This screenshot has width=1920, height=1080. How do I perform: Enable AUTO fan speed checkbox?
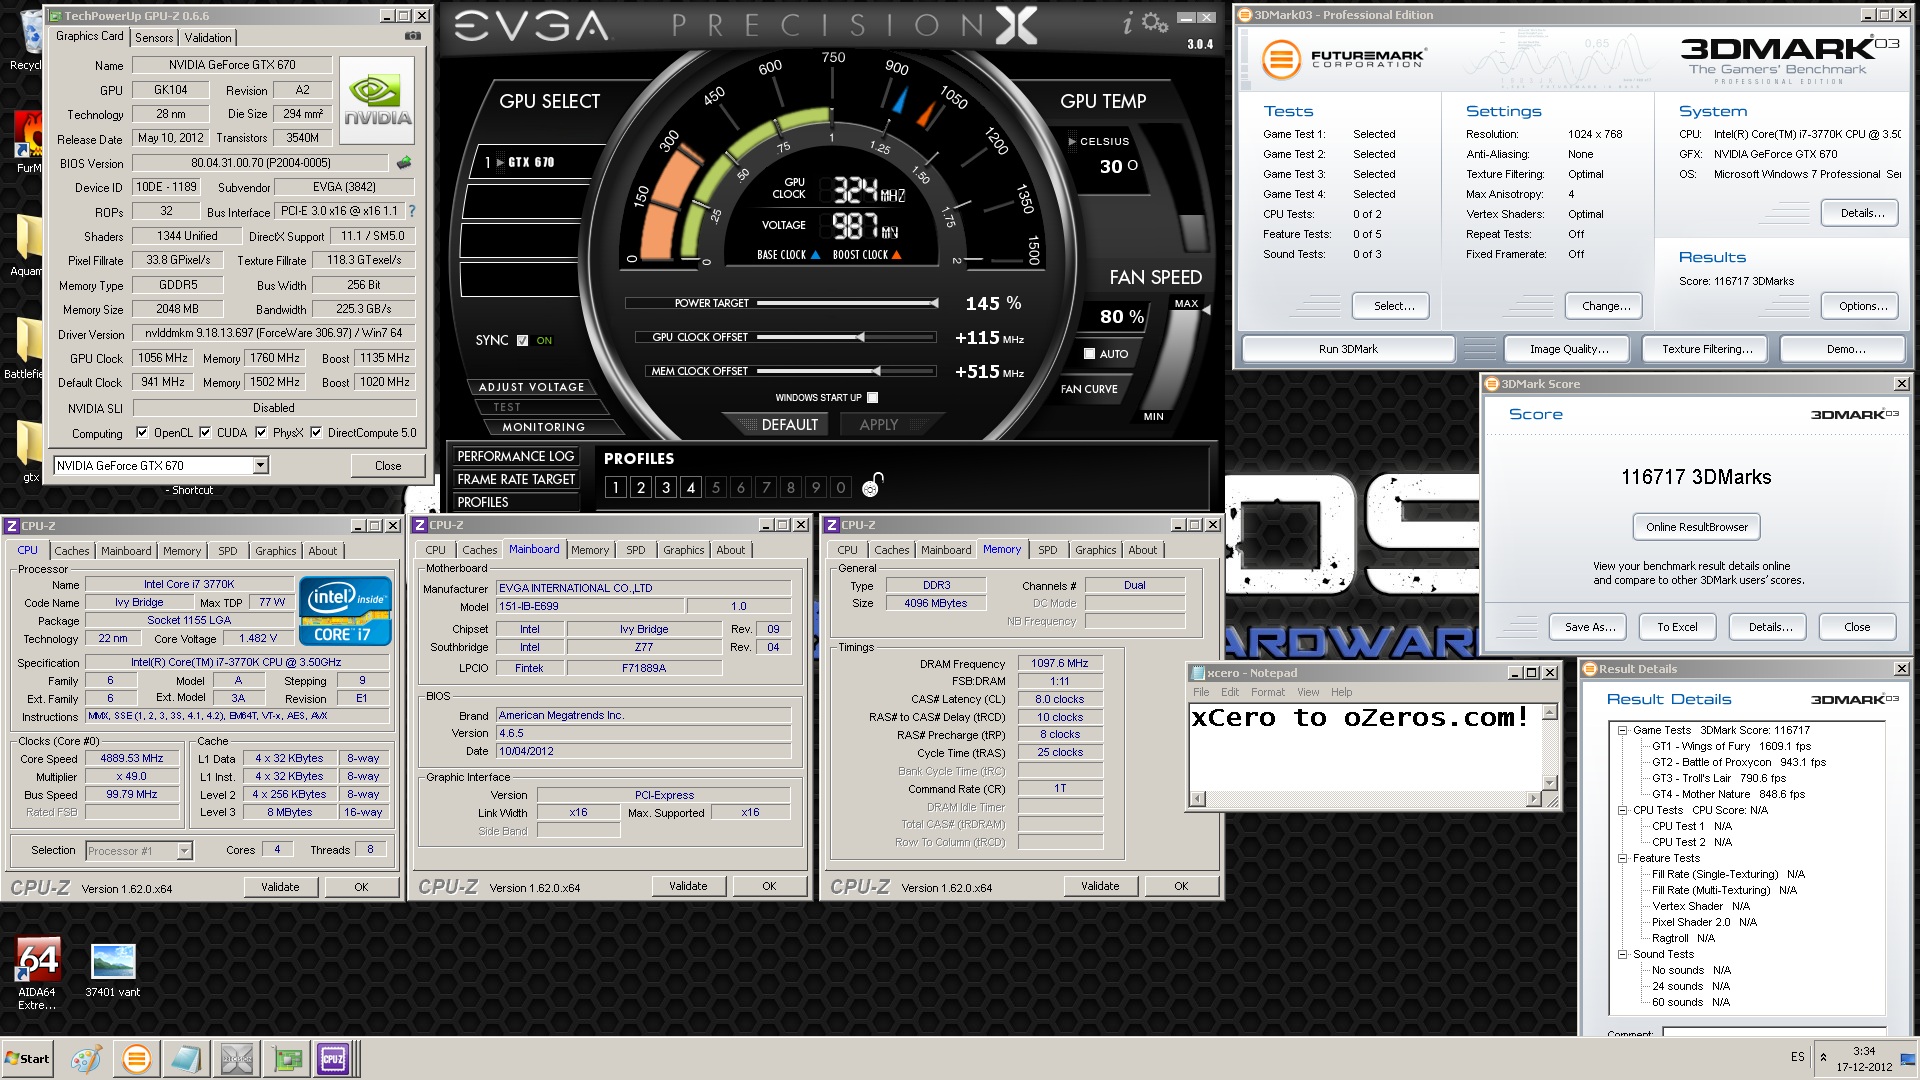[1089, 354]
